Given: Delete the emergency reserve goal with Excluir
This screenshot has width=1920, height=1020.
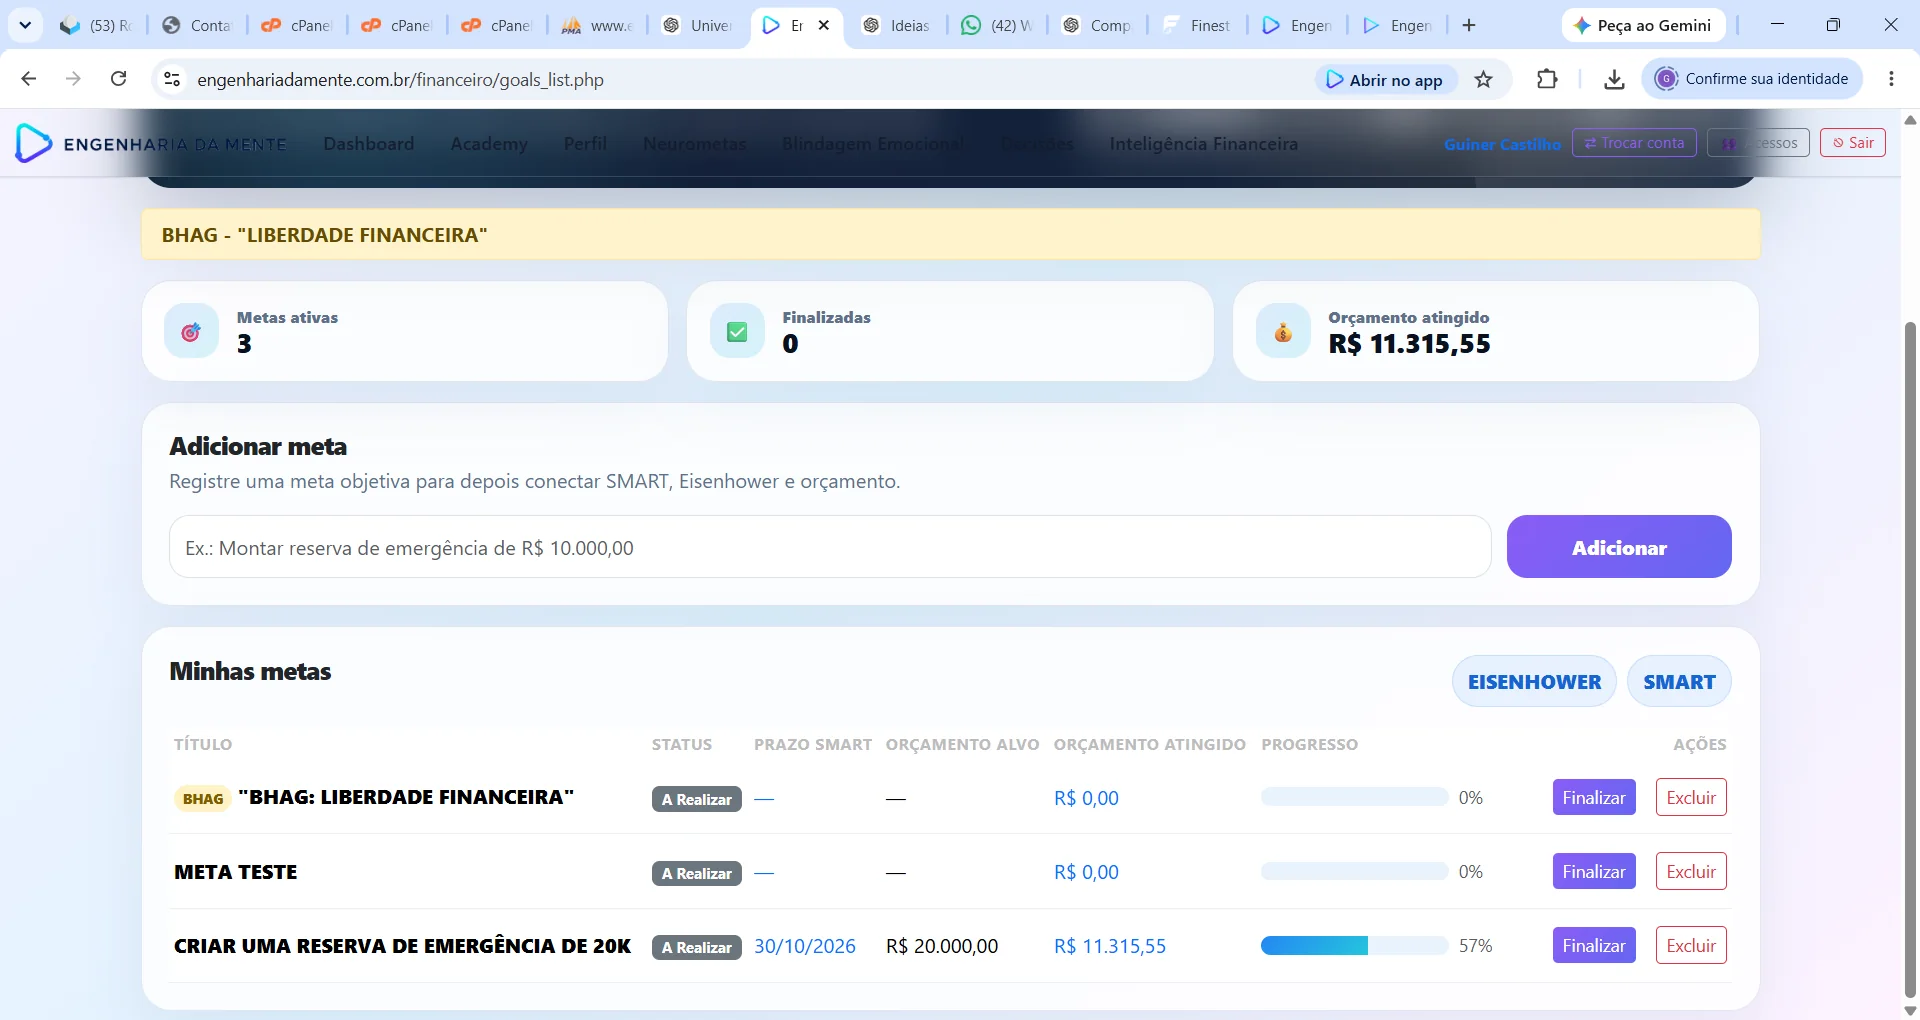Looking at the screenshot, I should pyautogui.click(x=1691, y=945).
